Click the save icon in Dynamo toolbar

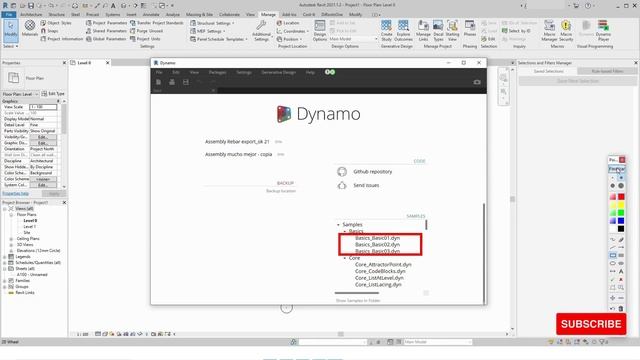pos(186,82)
